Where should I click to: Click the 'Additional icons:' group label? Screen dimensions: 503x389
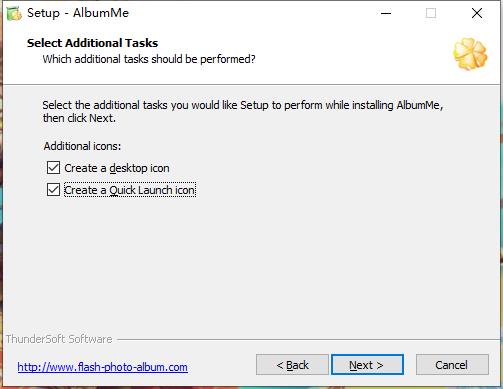(x=82, y=146)
